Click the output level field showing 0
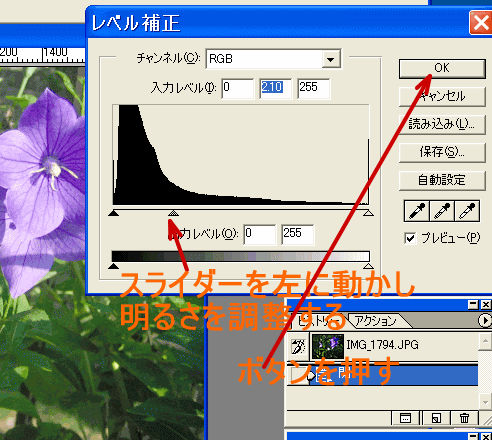The height and width of the screenshot is (440, 492). 260,234
